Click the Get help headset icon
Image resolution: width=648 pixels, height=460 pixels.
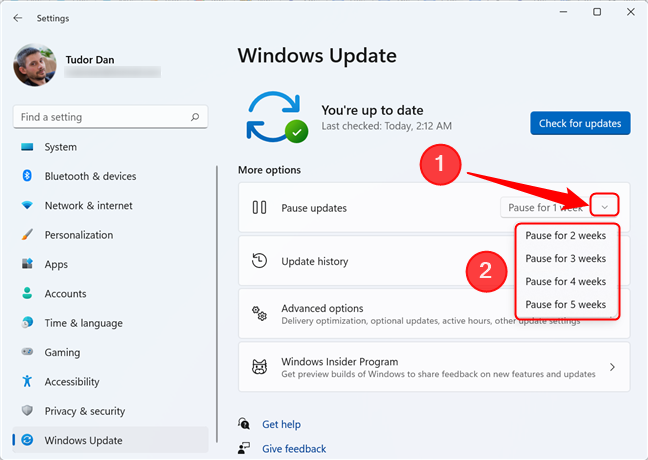tap(244, 424)
